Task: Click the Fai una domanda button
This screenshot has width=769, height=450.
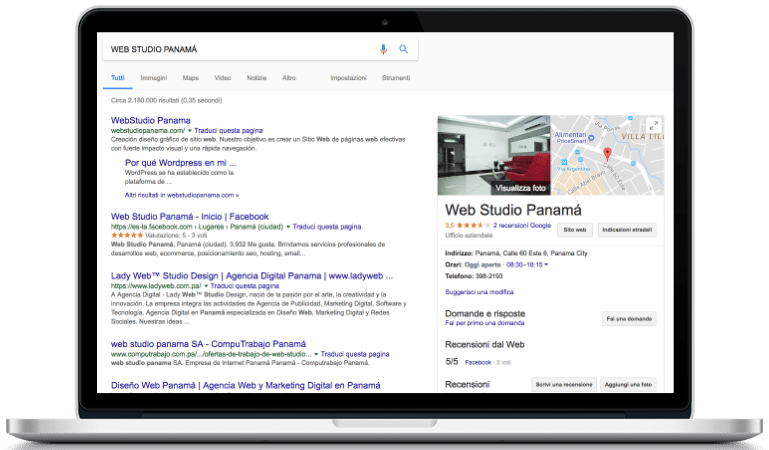Action: (x=628, y=318)
